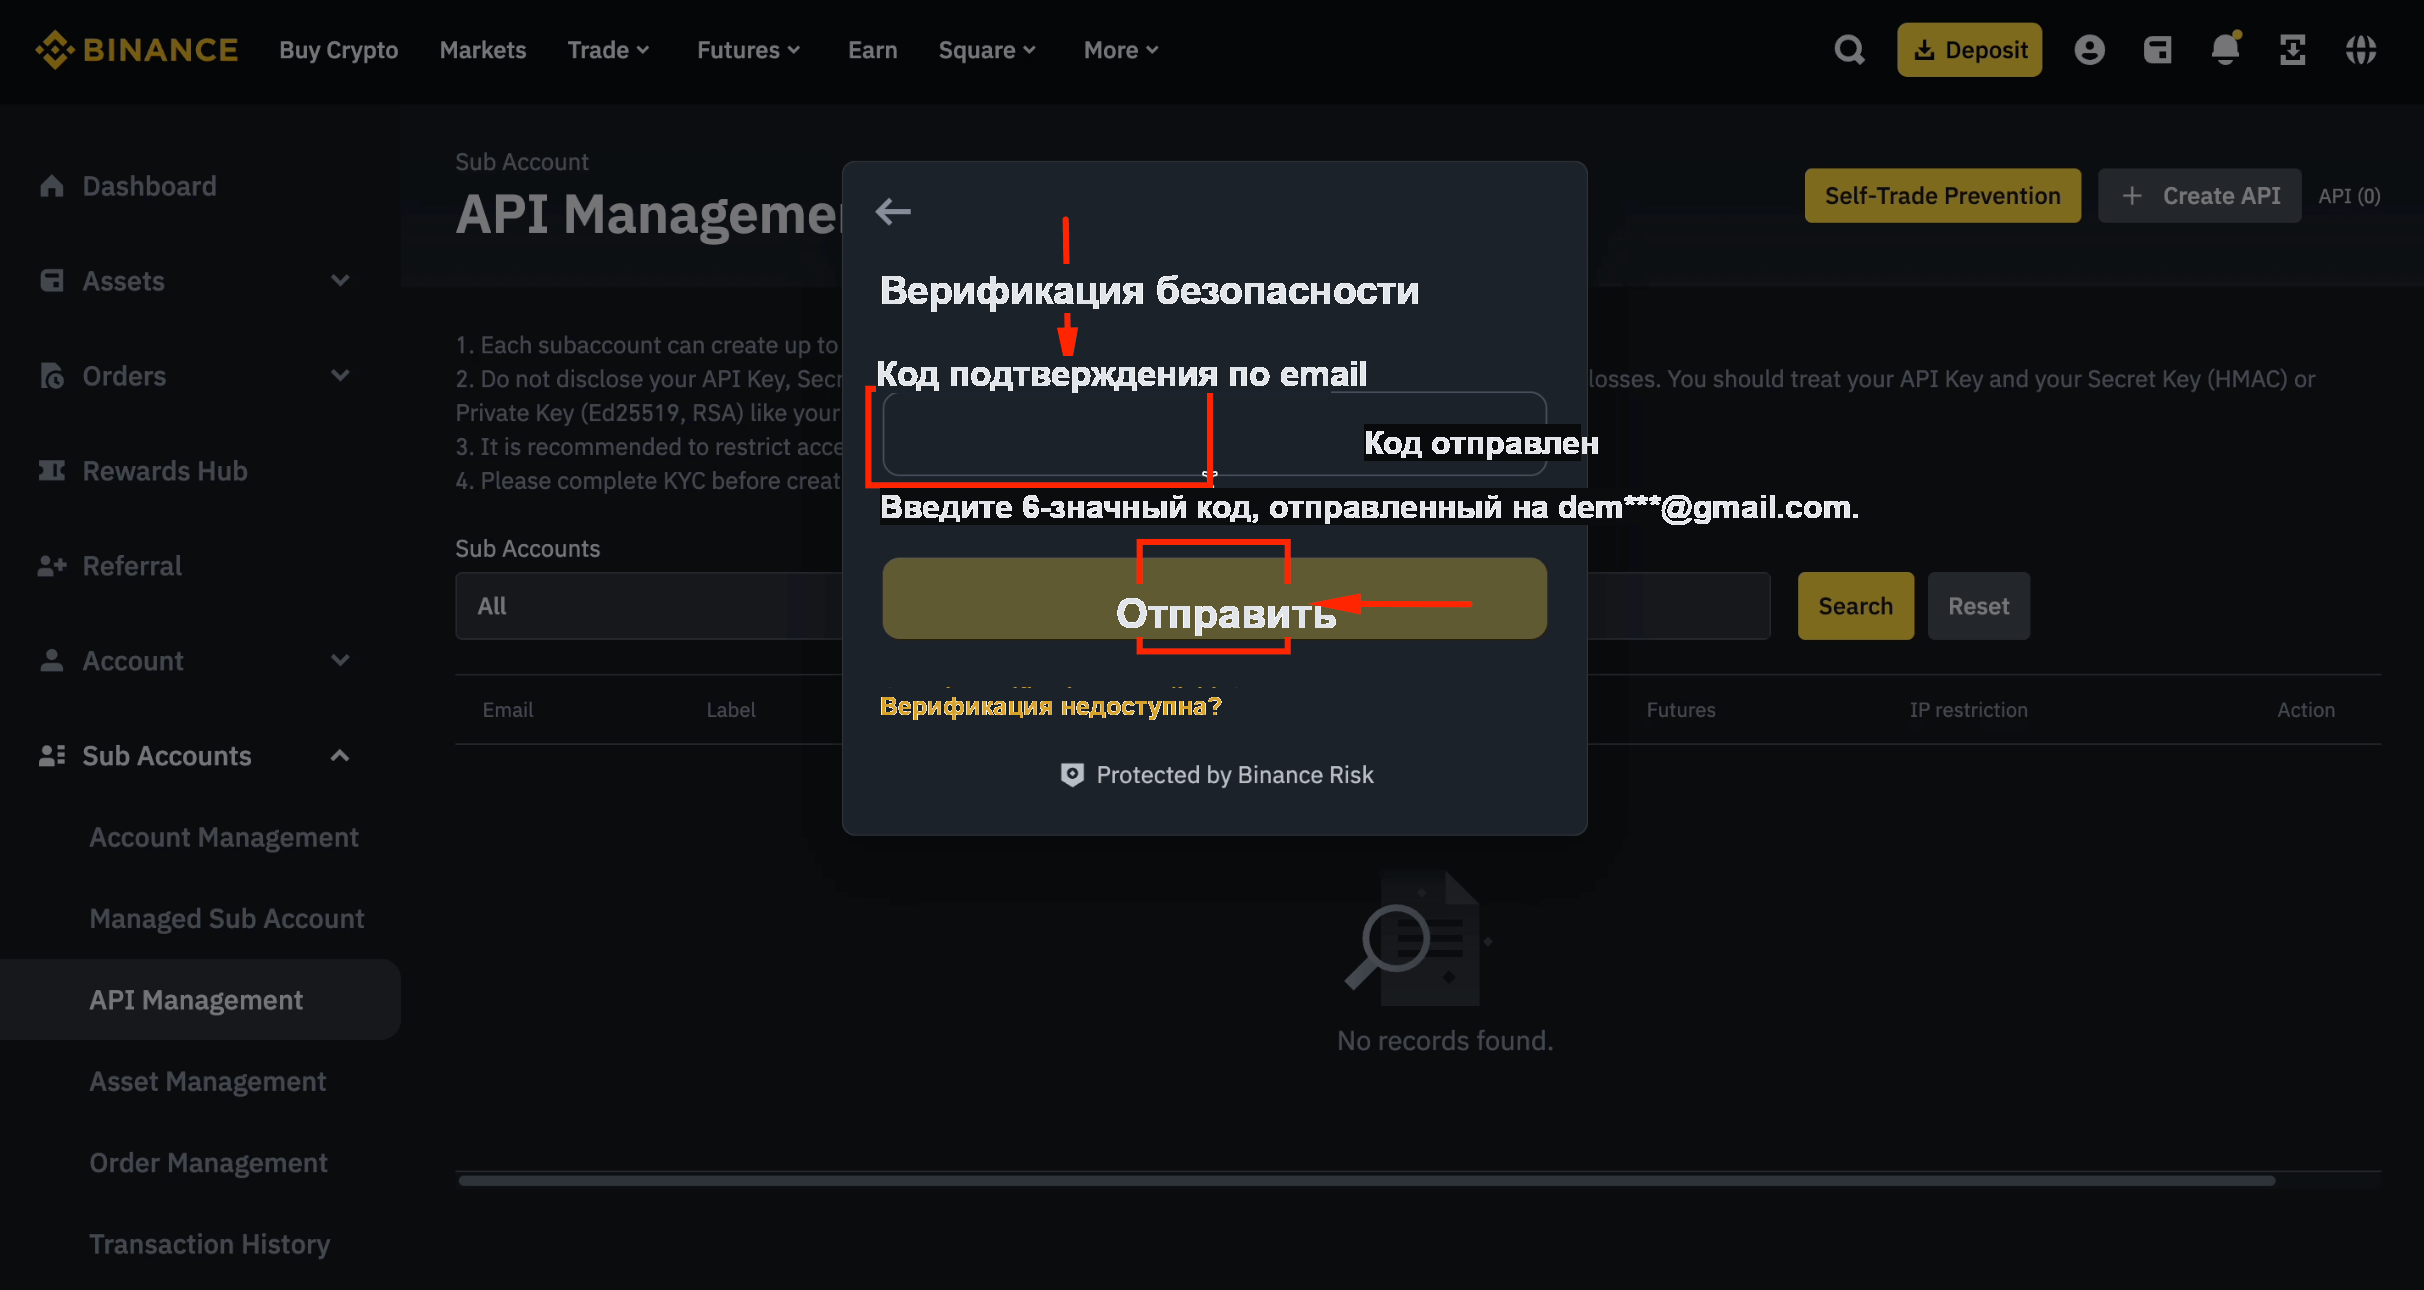Click the Код отправлен label in input

click(x=1481, y=443)
